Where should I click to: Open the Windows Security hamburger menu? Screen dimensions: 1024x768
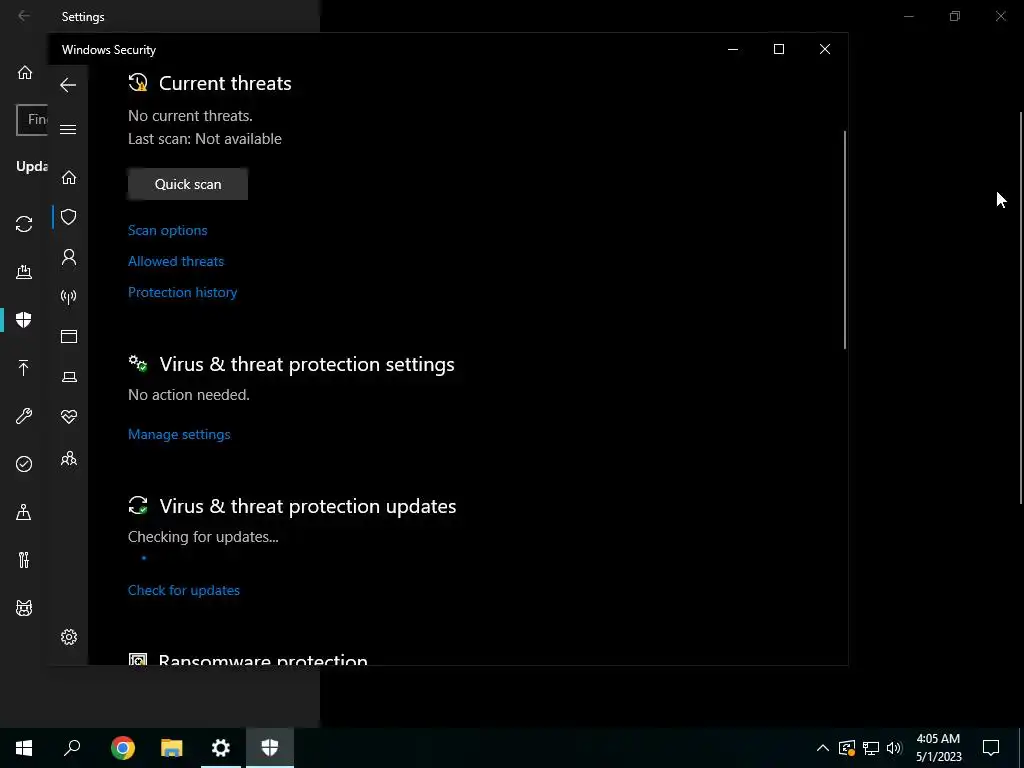(x=68, y=129)
